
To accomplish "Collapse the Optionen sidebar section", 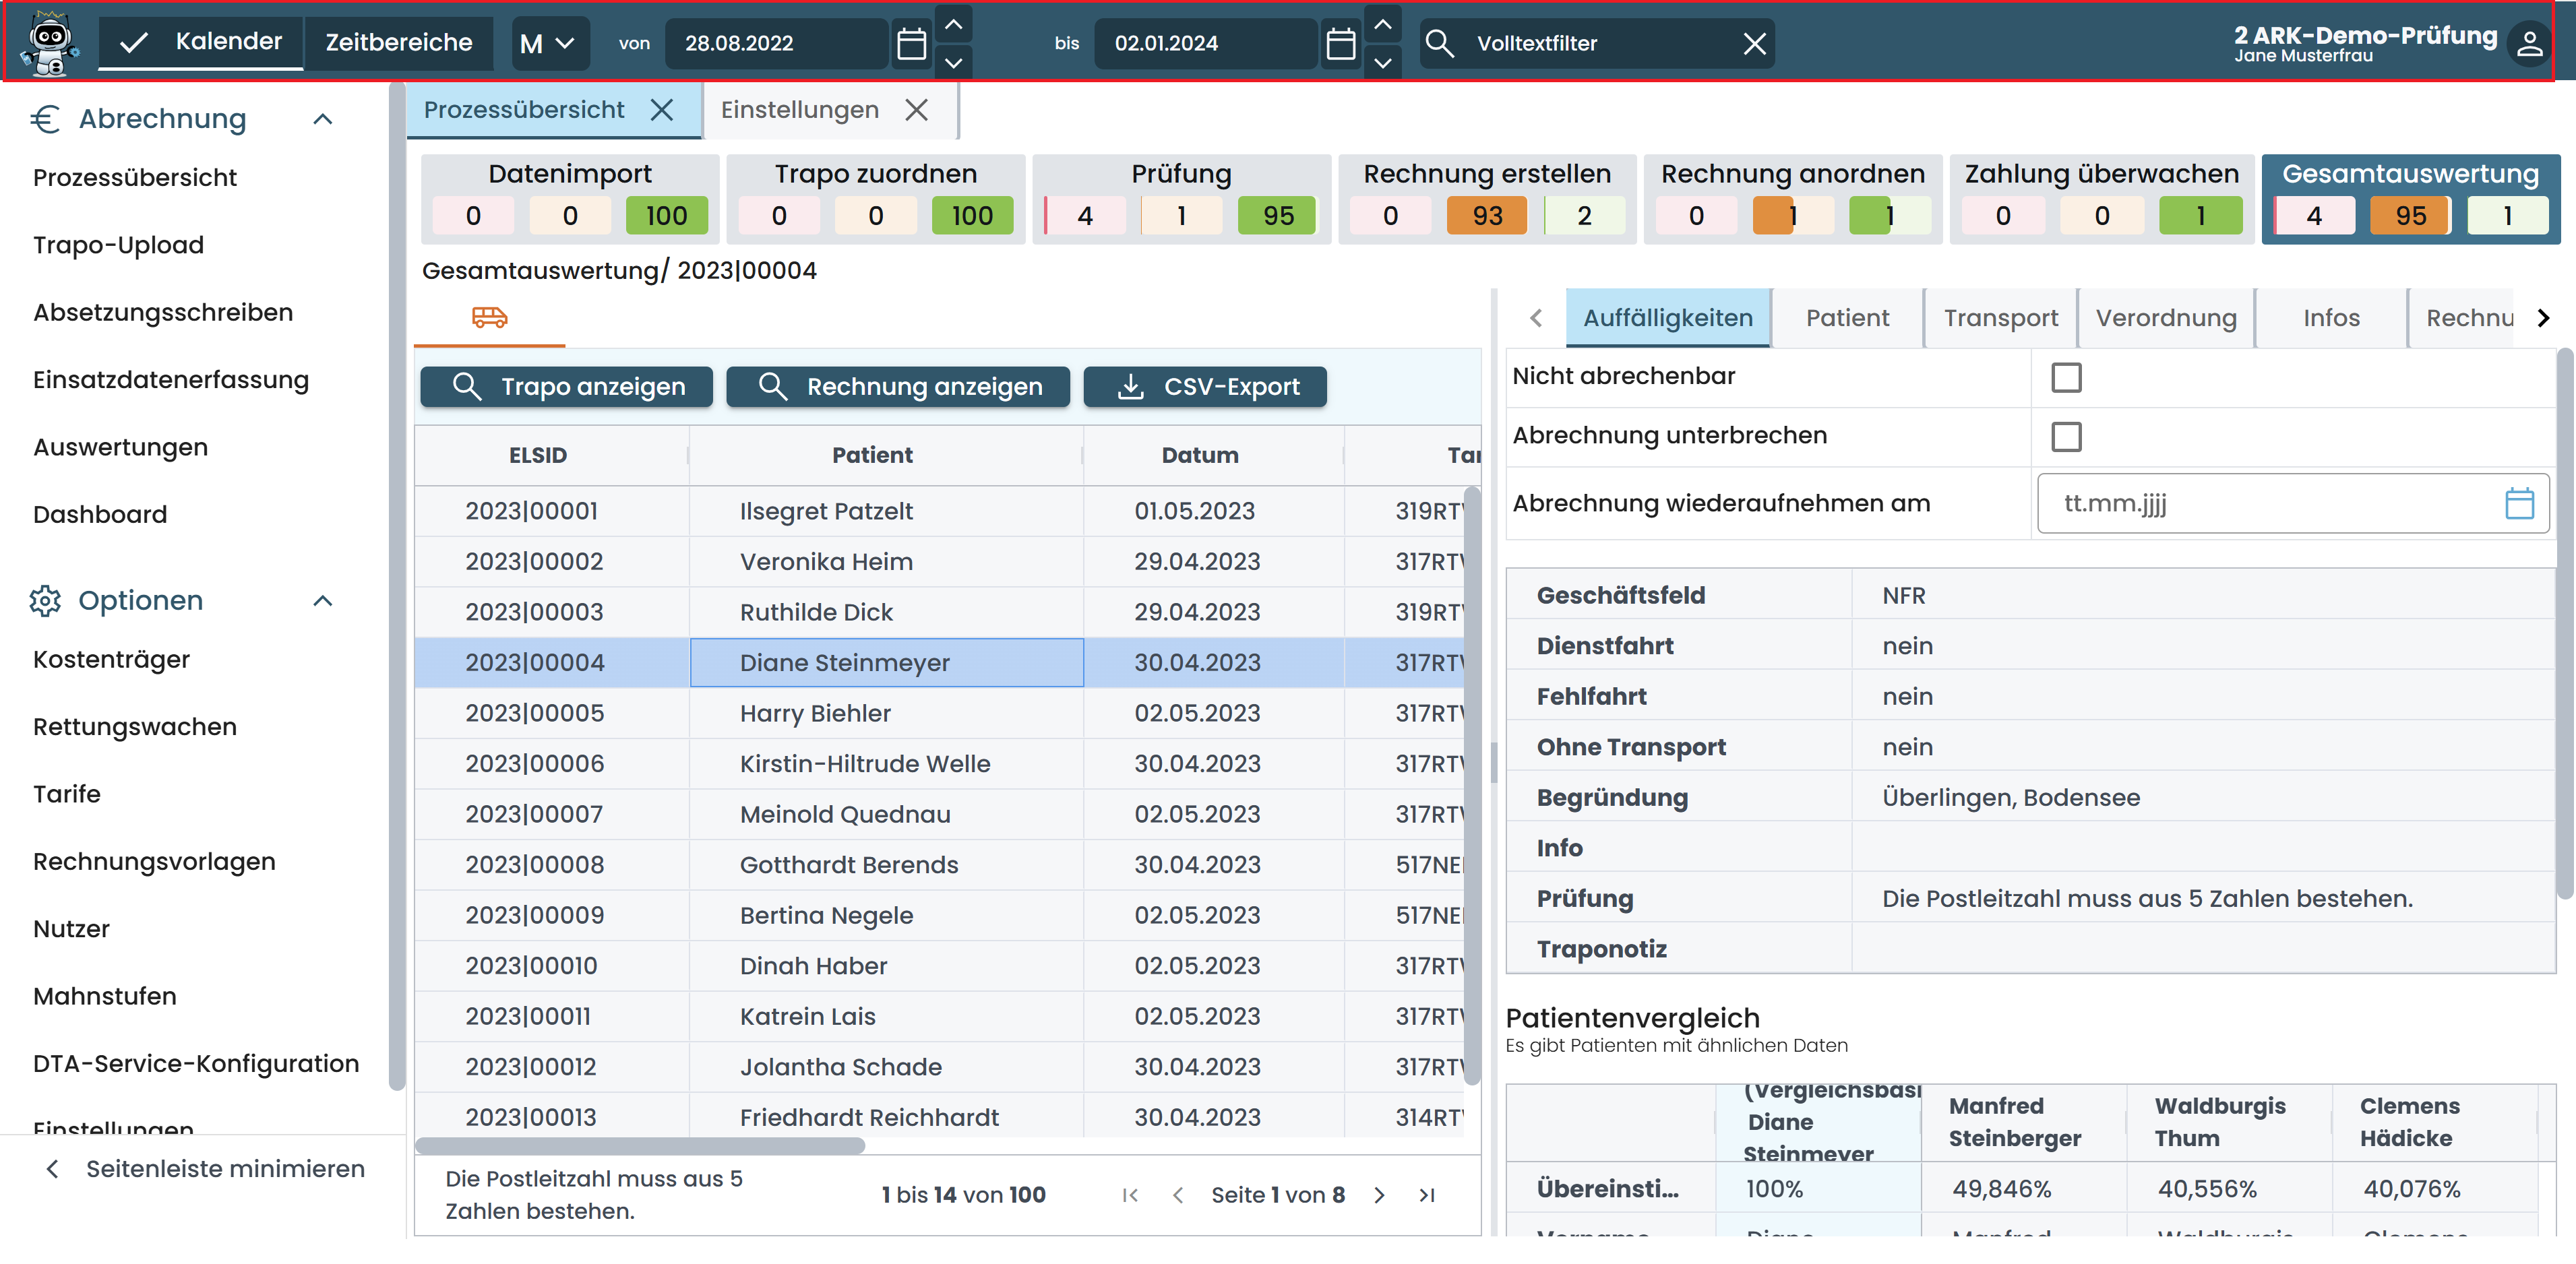I will tap(322, 601).
